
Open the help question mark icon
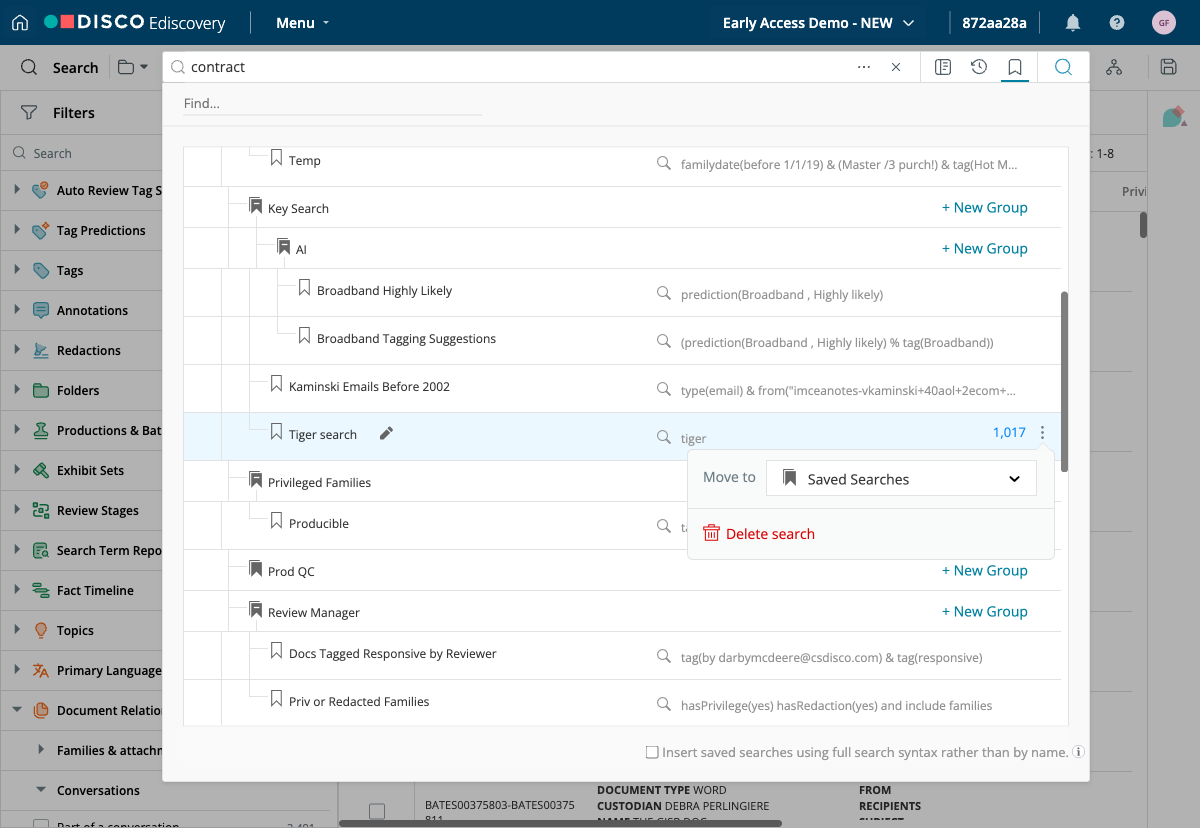1117,23
